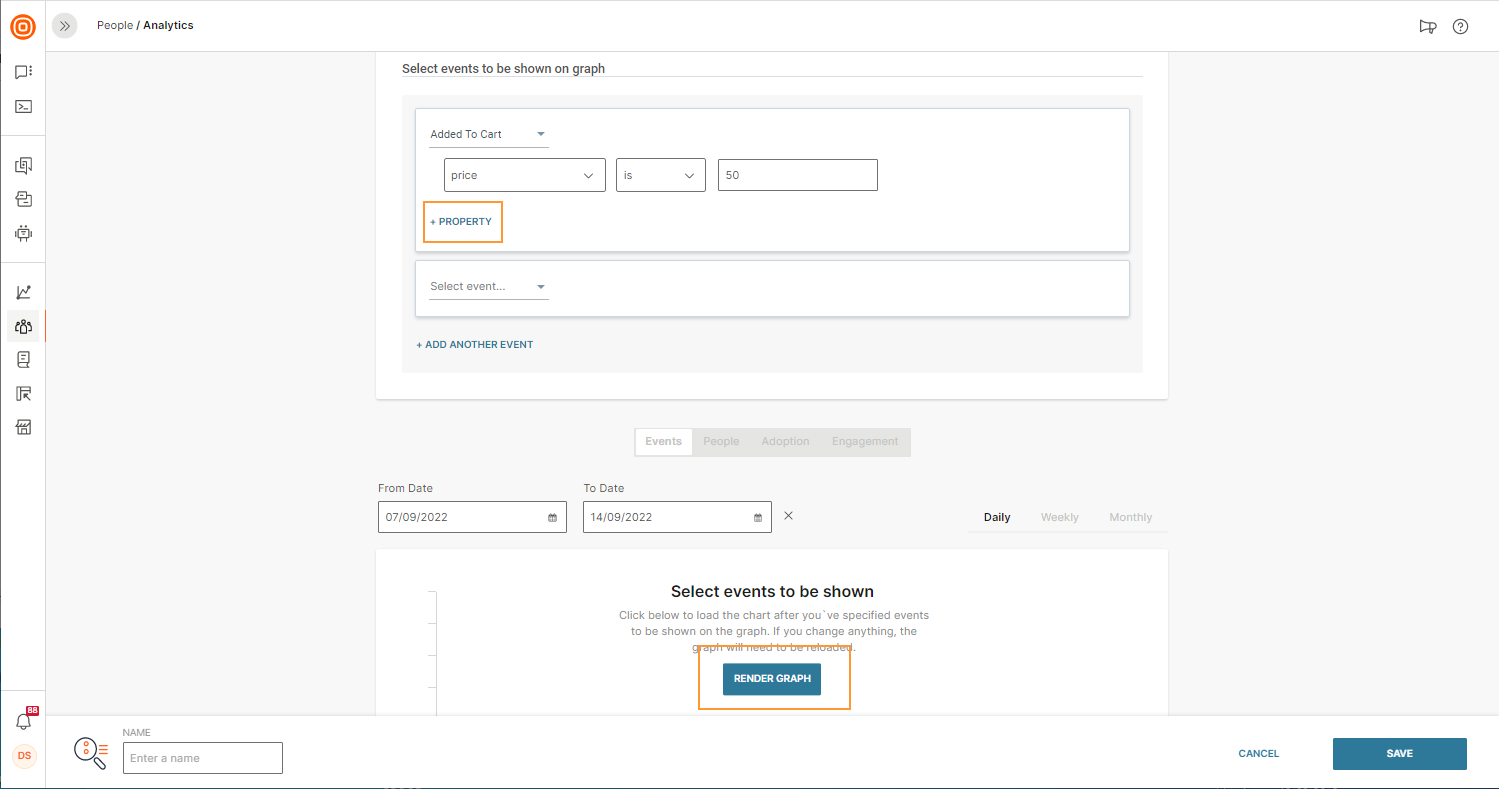The image size is (1499, 789).
Task: Open the storefront icon in the sidebar
Action: [23, 427]
